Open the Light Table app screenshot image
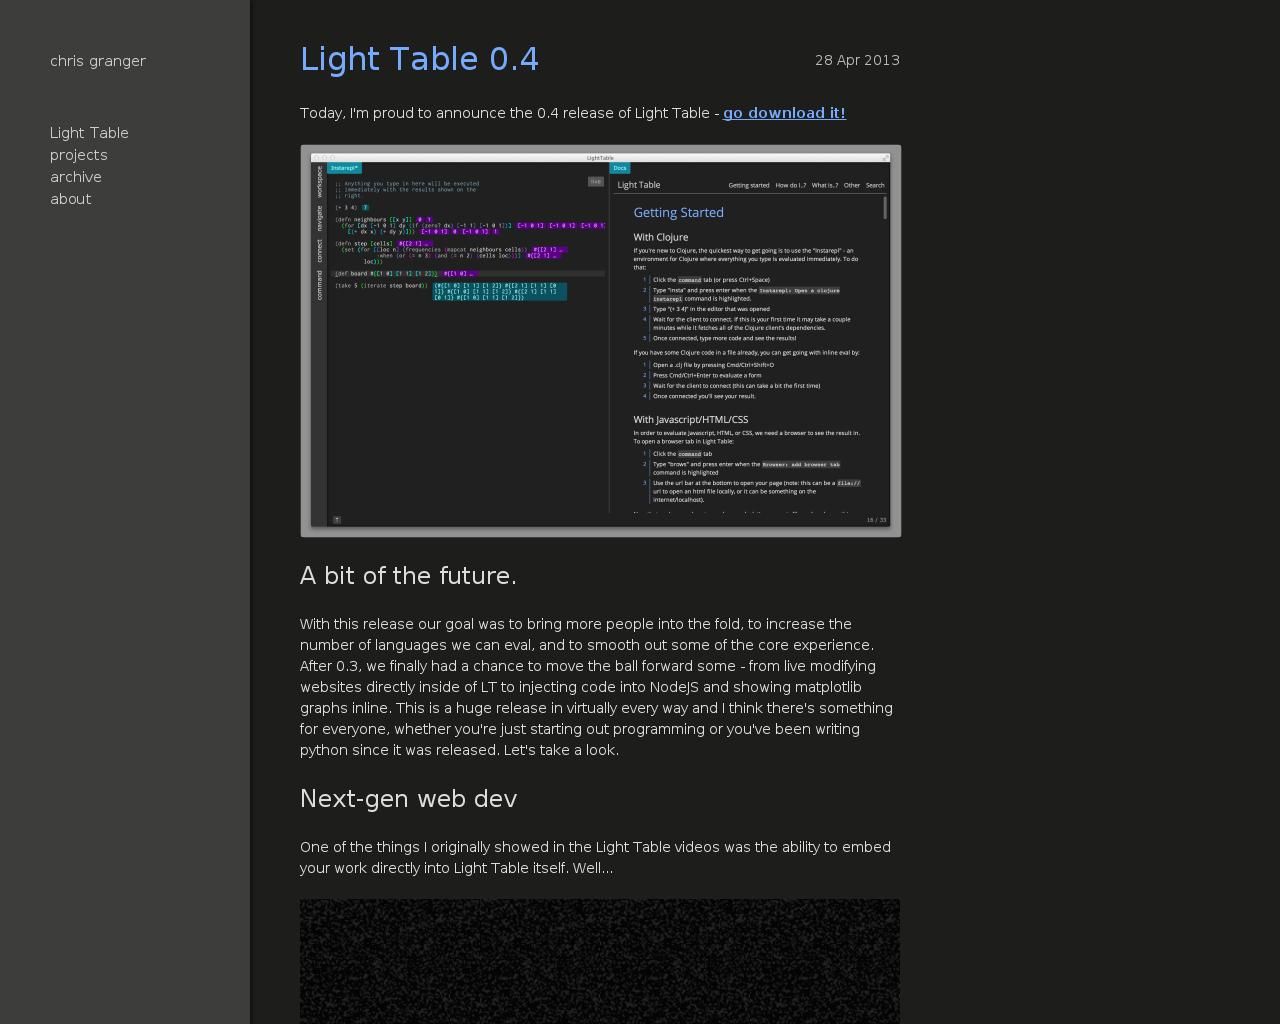Viewport: 1280px width, 1024px height. (601, 341)
